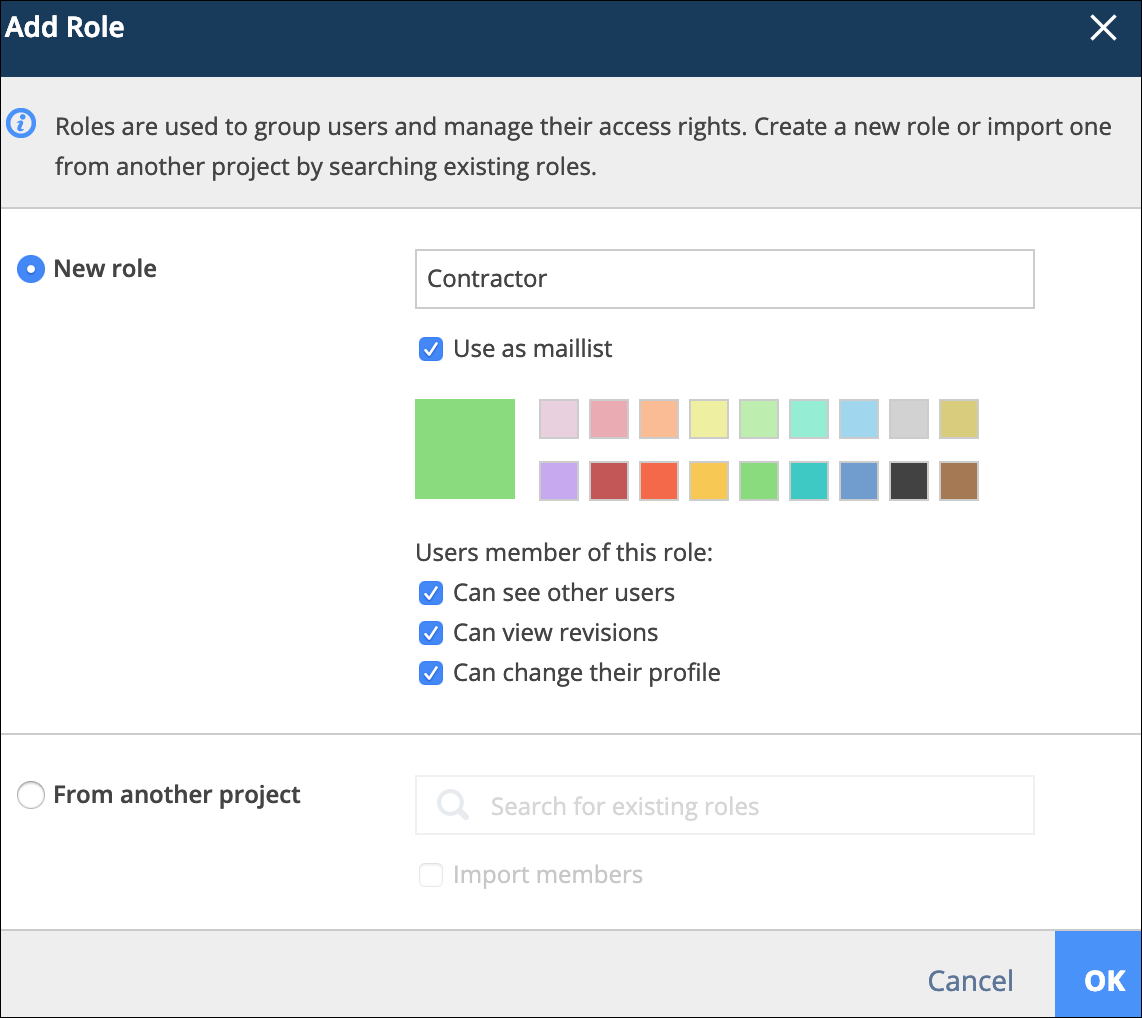Pick the light sky blue swatch
This screenshot has height=1018, width=1142.
pos(859,419)
